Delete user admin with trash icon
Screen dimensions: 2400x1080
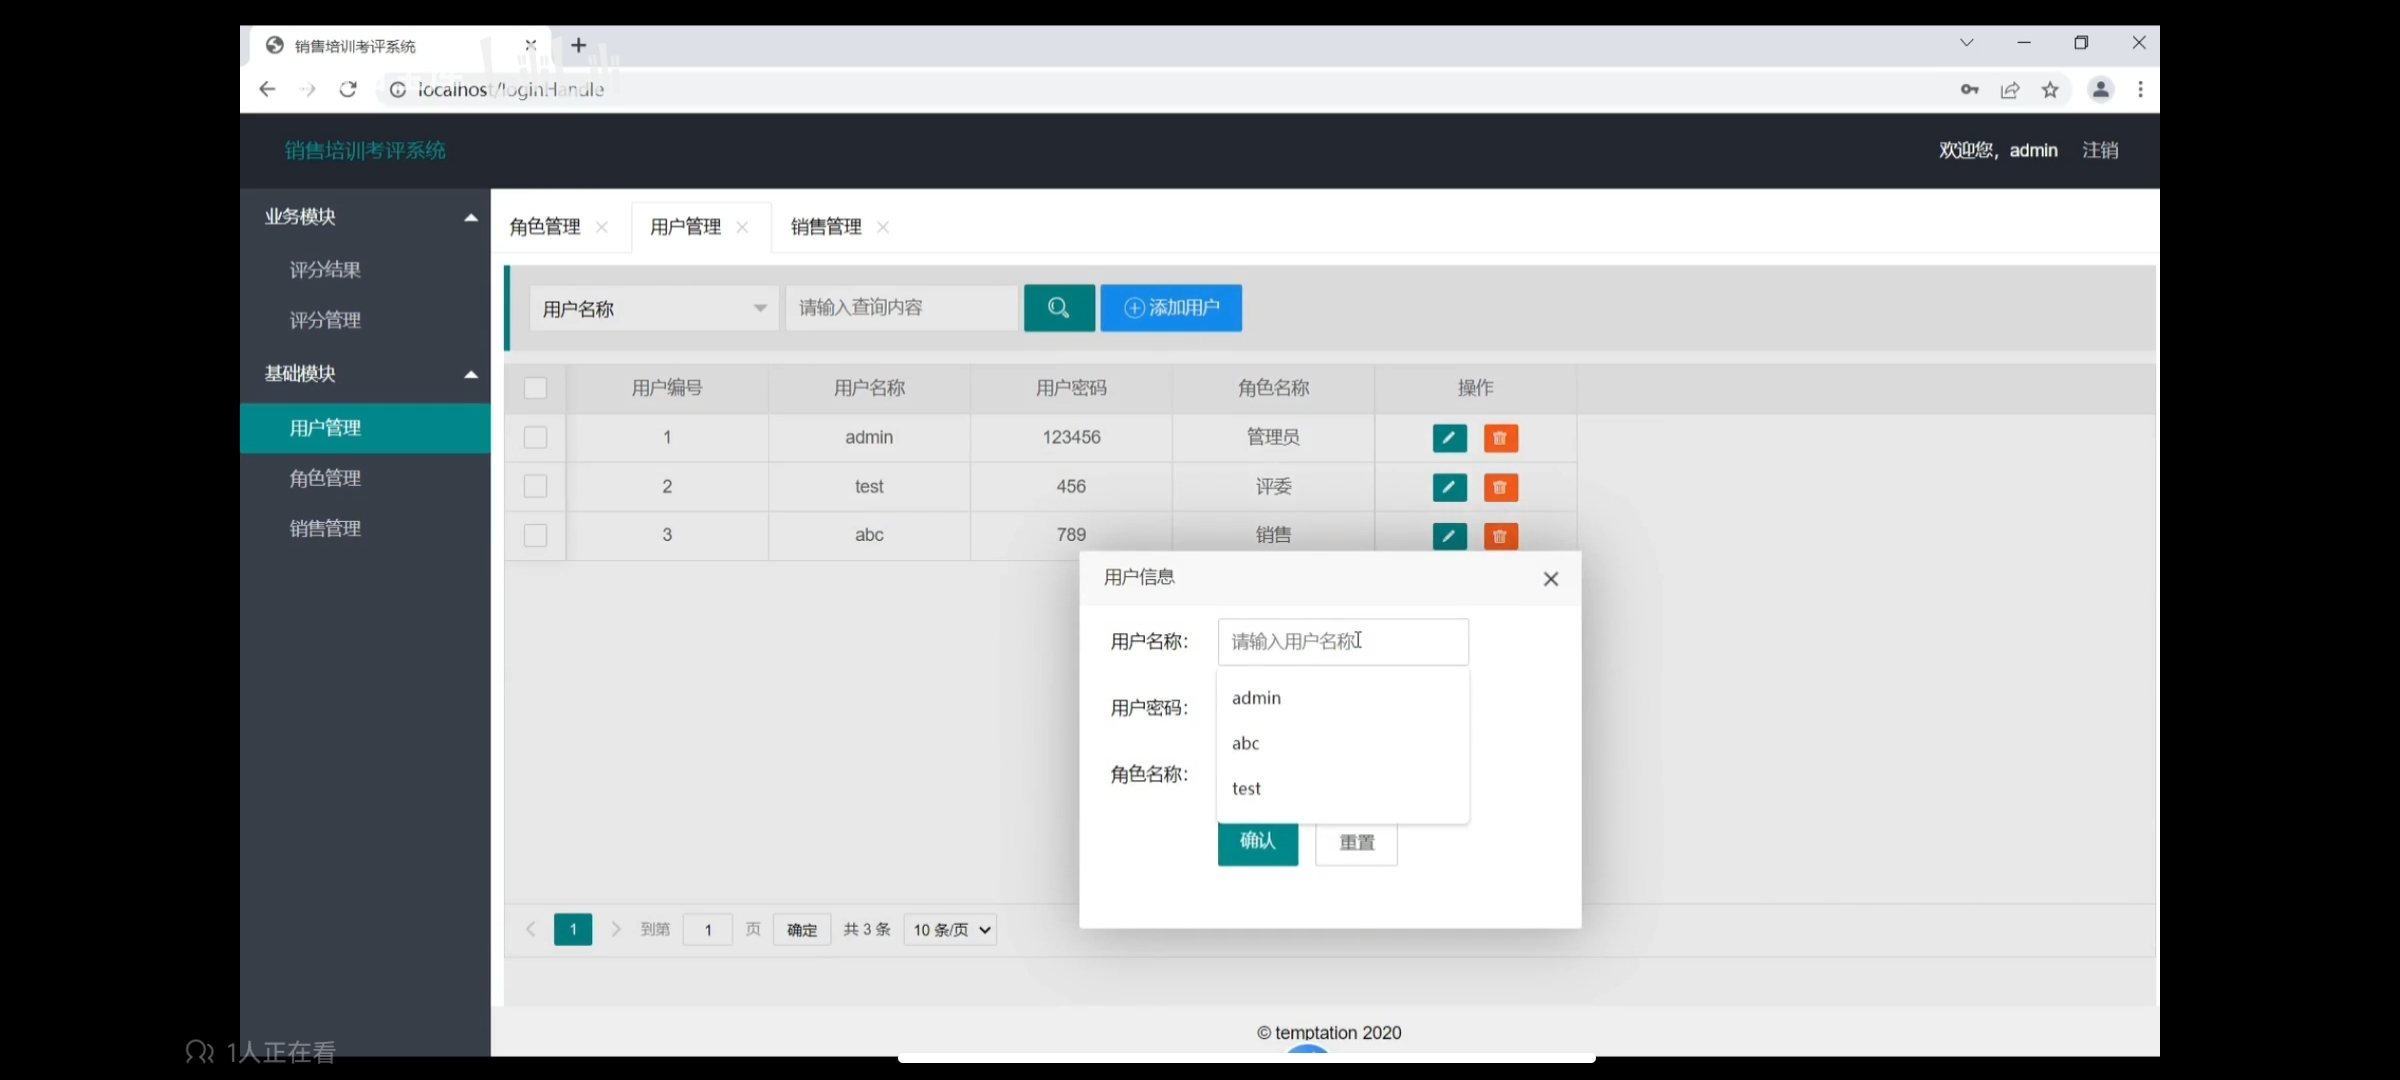pos(1500,438)
